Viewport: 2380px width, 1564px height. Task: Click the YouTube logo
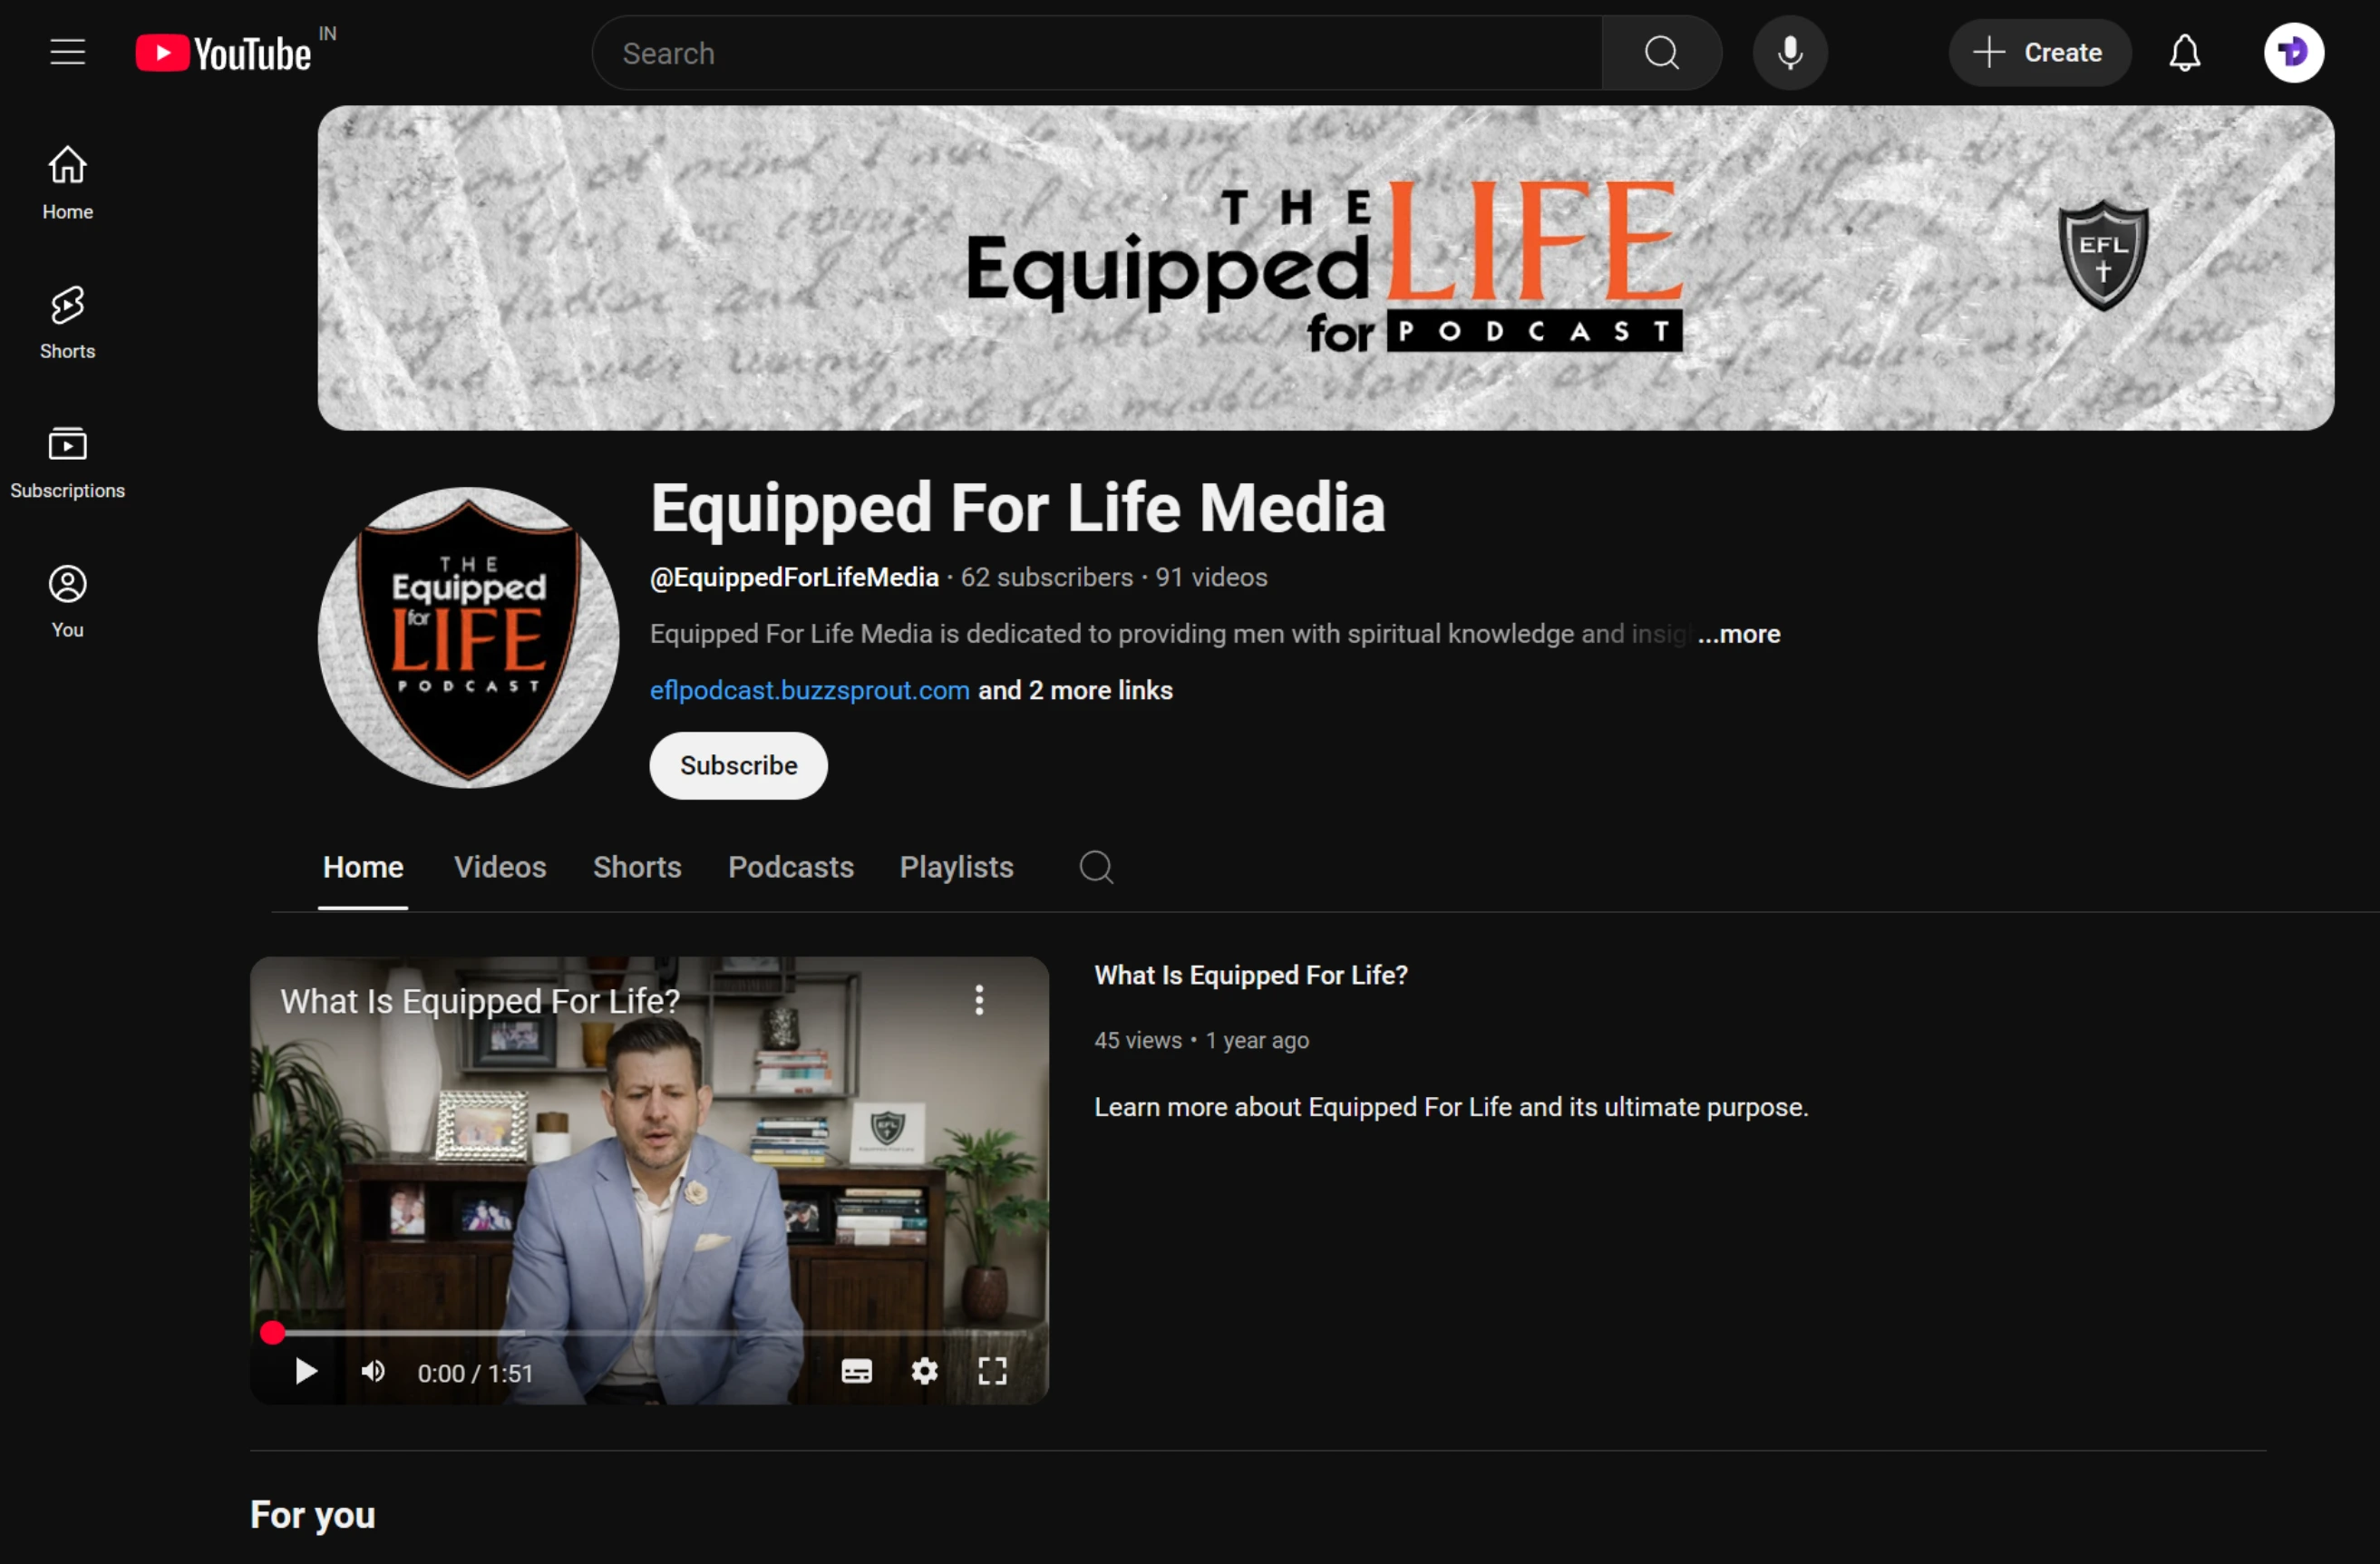pyautogui.click(x=224, y=53)
